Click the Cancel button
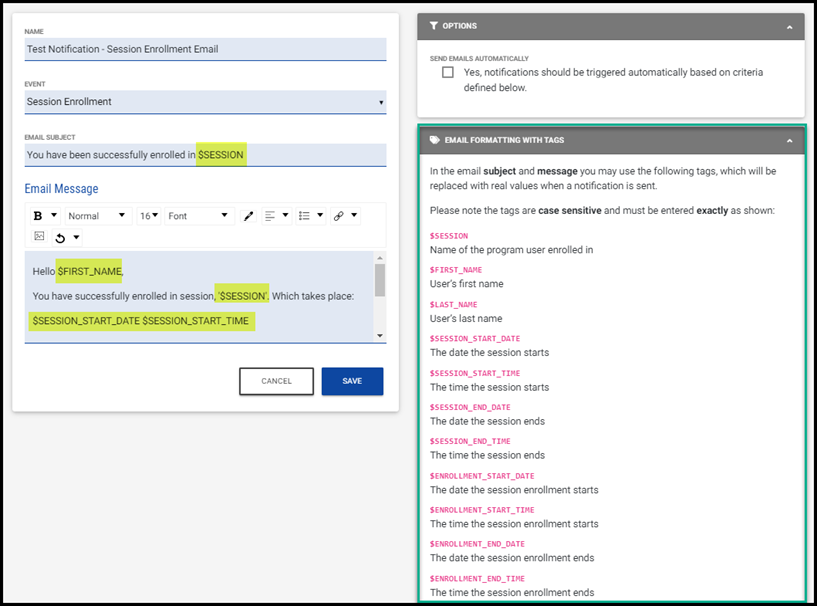This screenshot has width=817, height=606. pyautogui.click(x=276, y=381)
